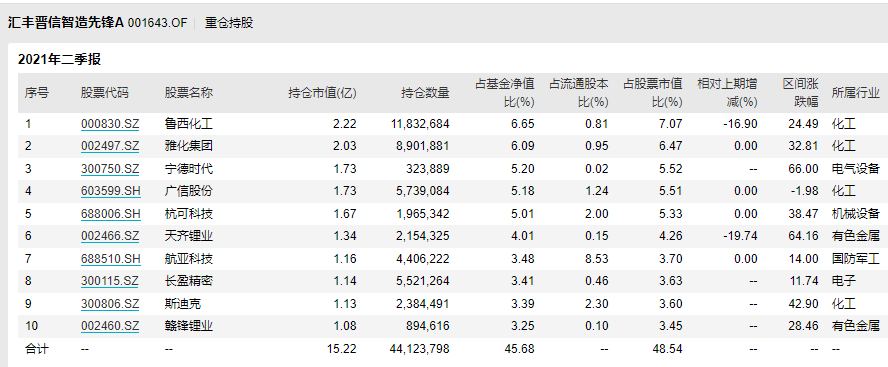Sort by 持仓数量 column header
Screen dimensions: 888x367
coord(425,93)
